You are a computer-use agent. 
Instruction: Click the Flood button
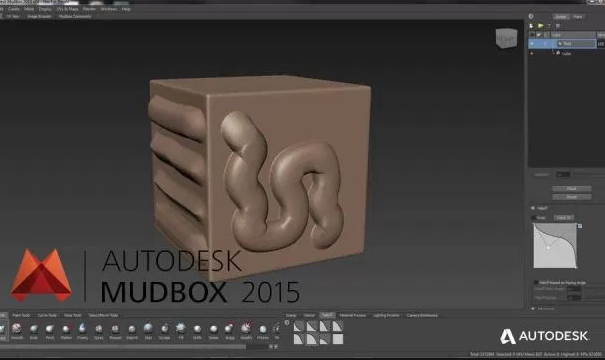[x=571, y=189]
